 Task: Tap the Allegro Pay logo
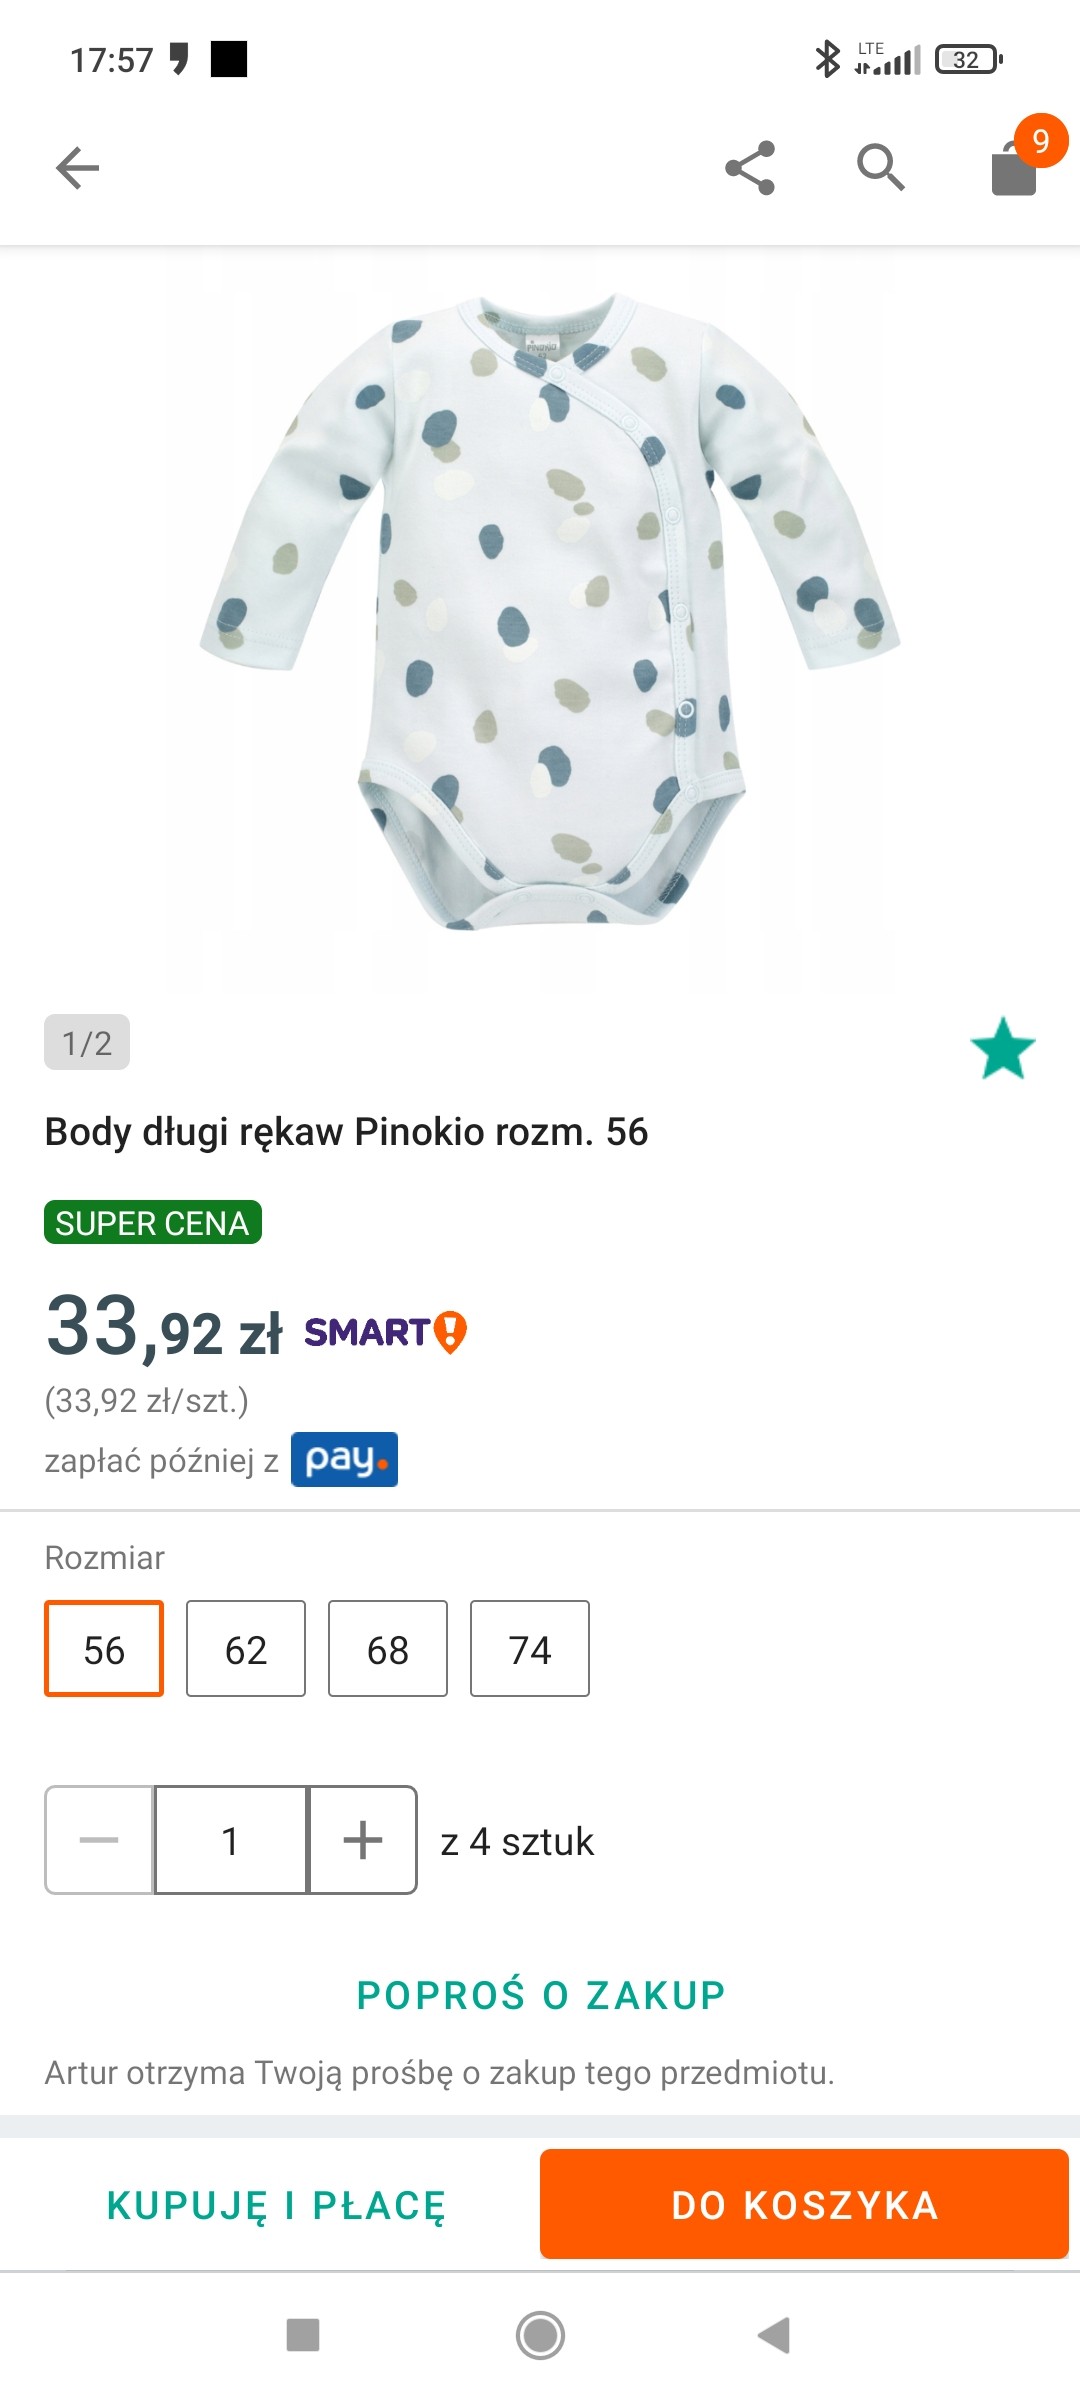click(344, 1460)
